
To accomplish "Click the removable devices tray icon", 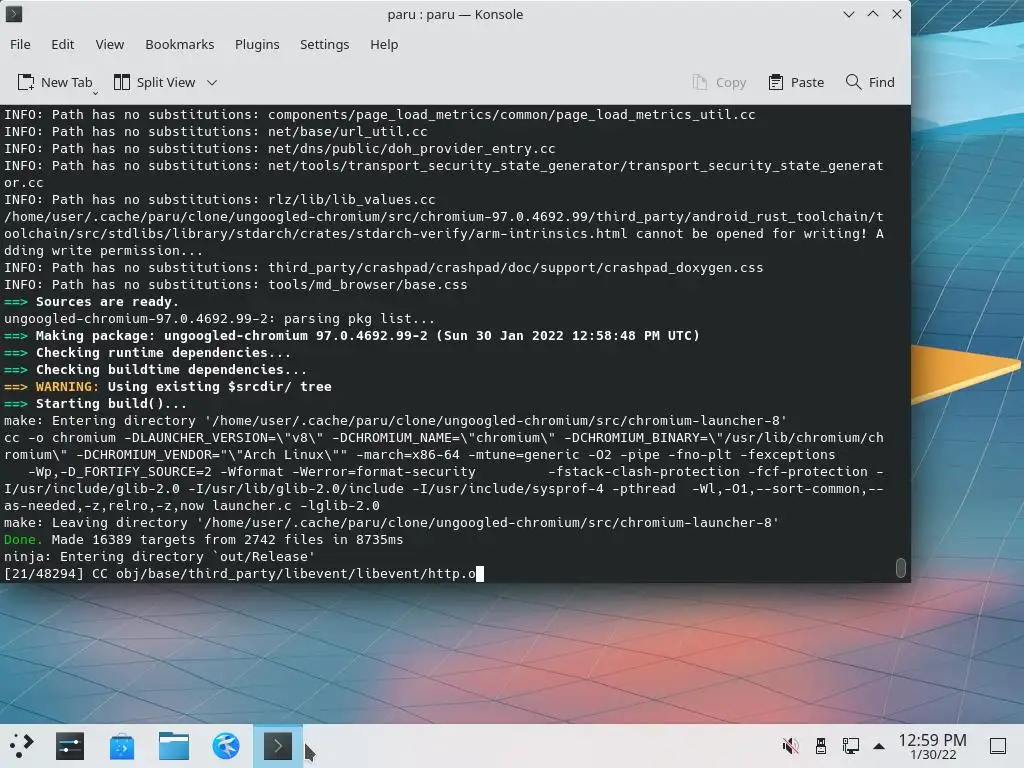I will (x=820, y=746).
